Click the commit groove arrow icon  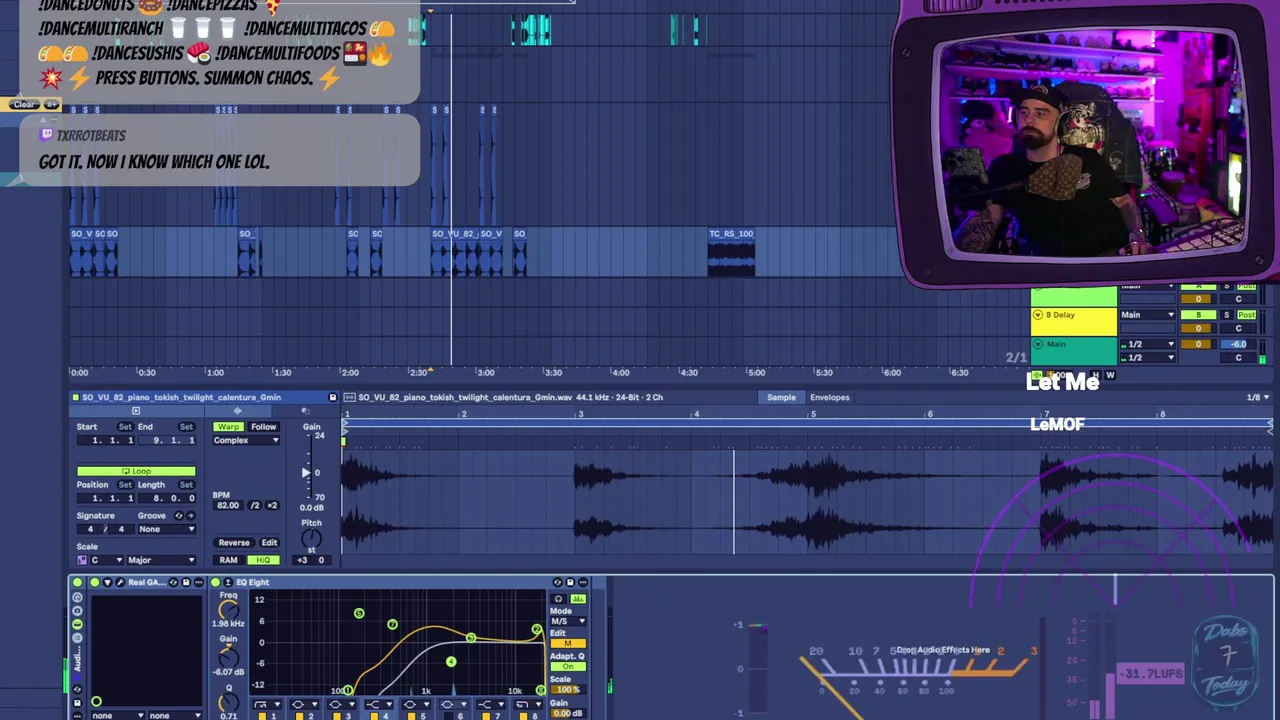click(x=190, y=516)
